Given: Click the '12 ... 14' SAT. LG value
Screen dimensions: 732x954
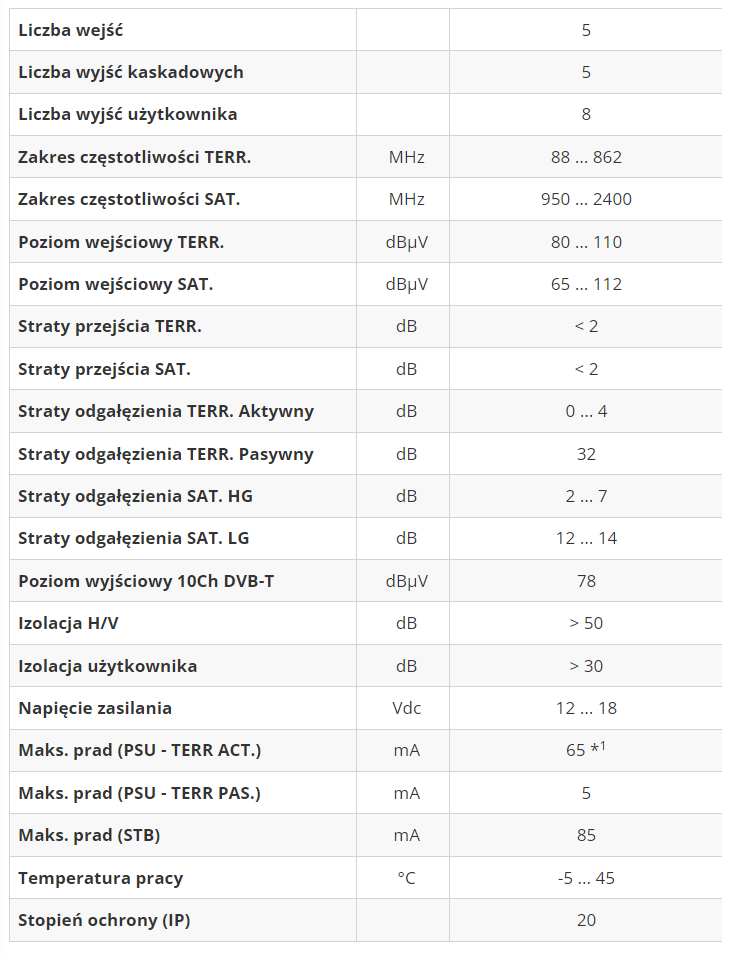Looking at the screenshot, I should (x=586, y=538).
